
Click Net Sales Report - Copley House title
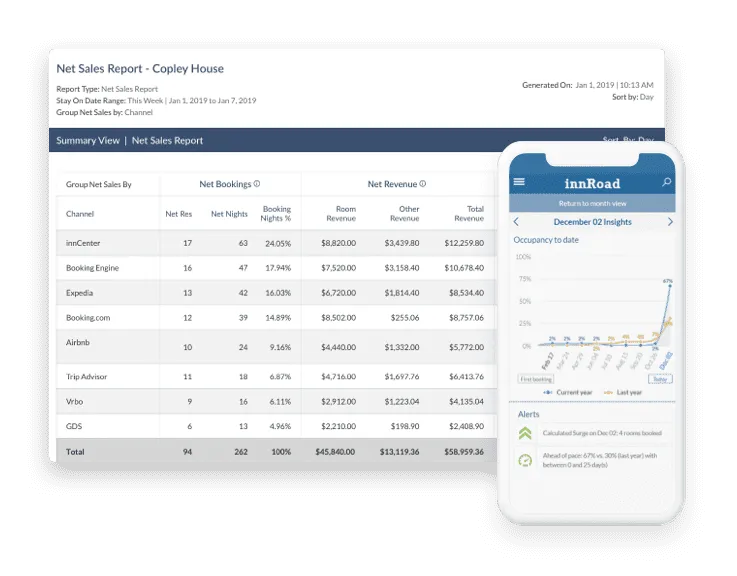click(140, 69)
